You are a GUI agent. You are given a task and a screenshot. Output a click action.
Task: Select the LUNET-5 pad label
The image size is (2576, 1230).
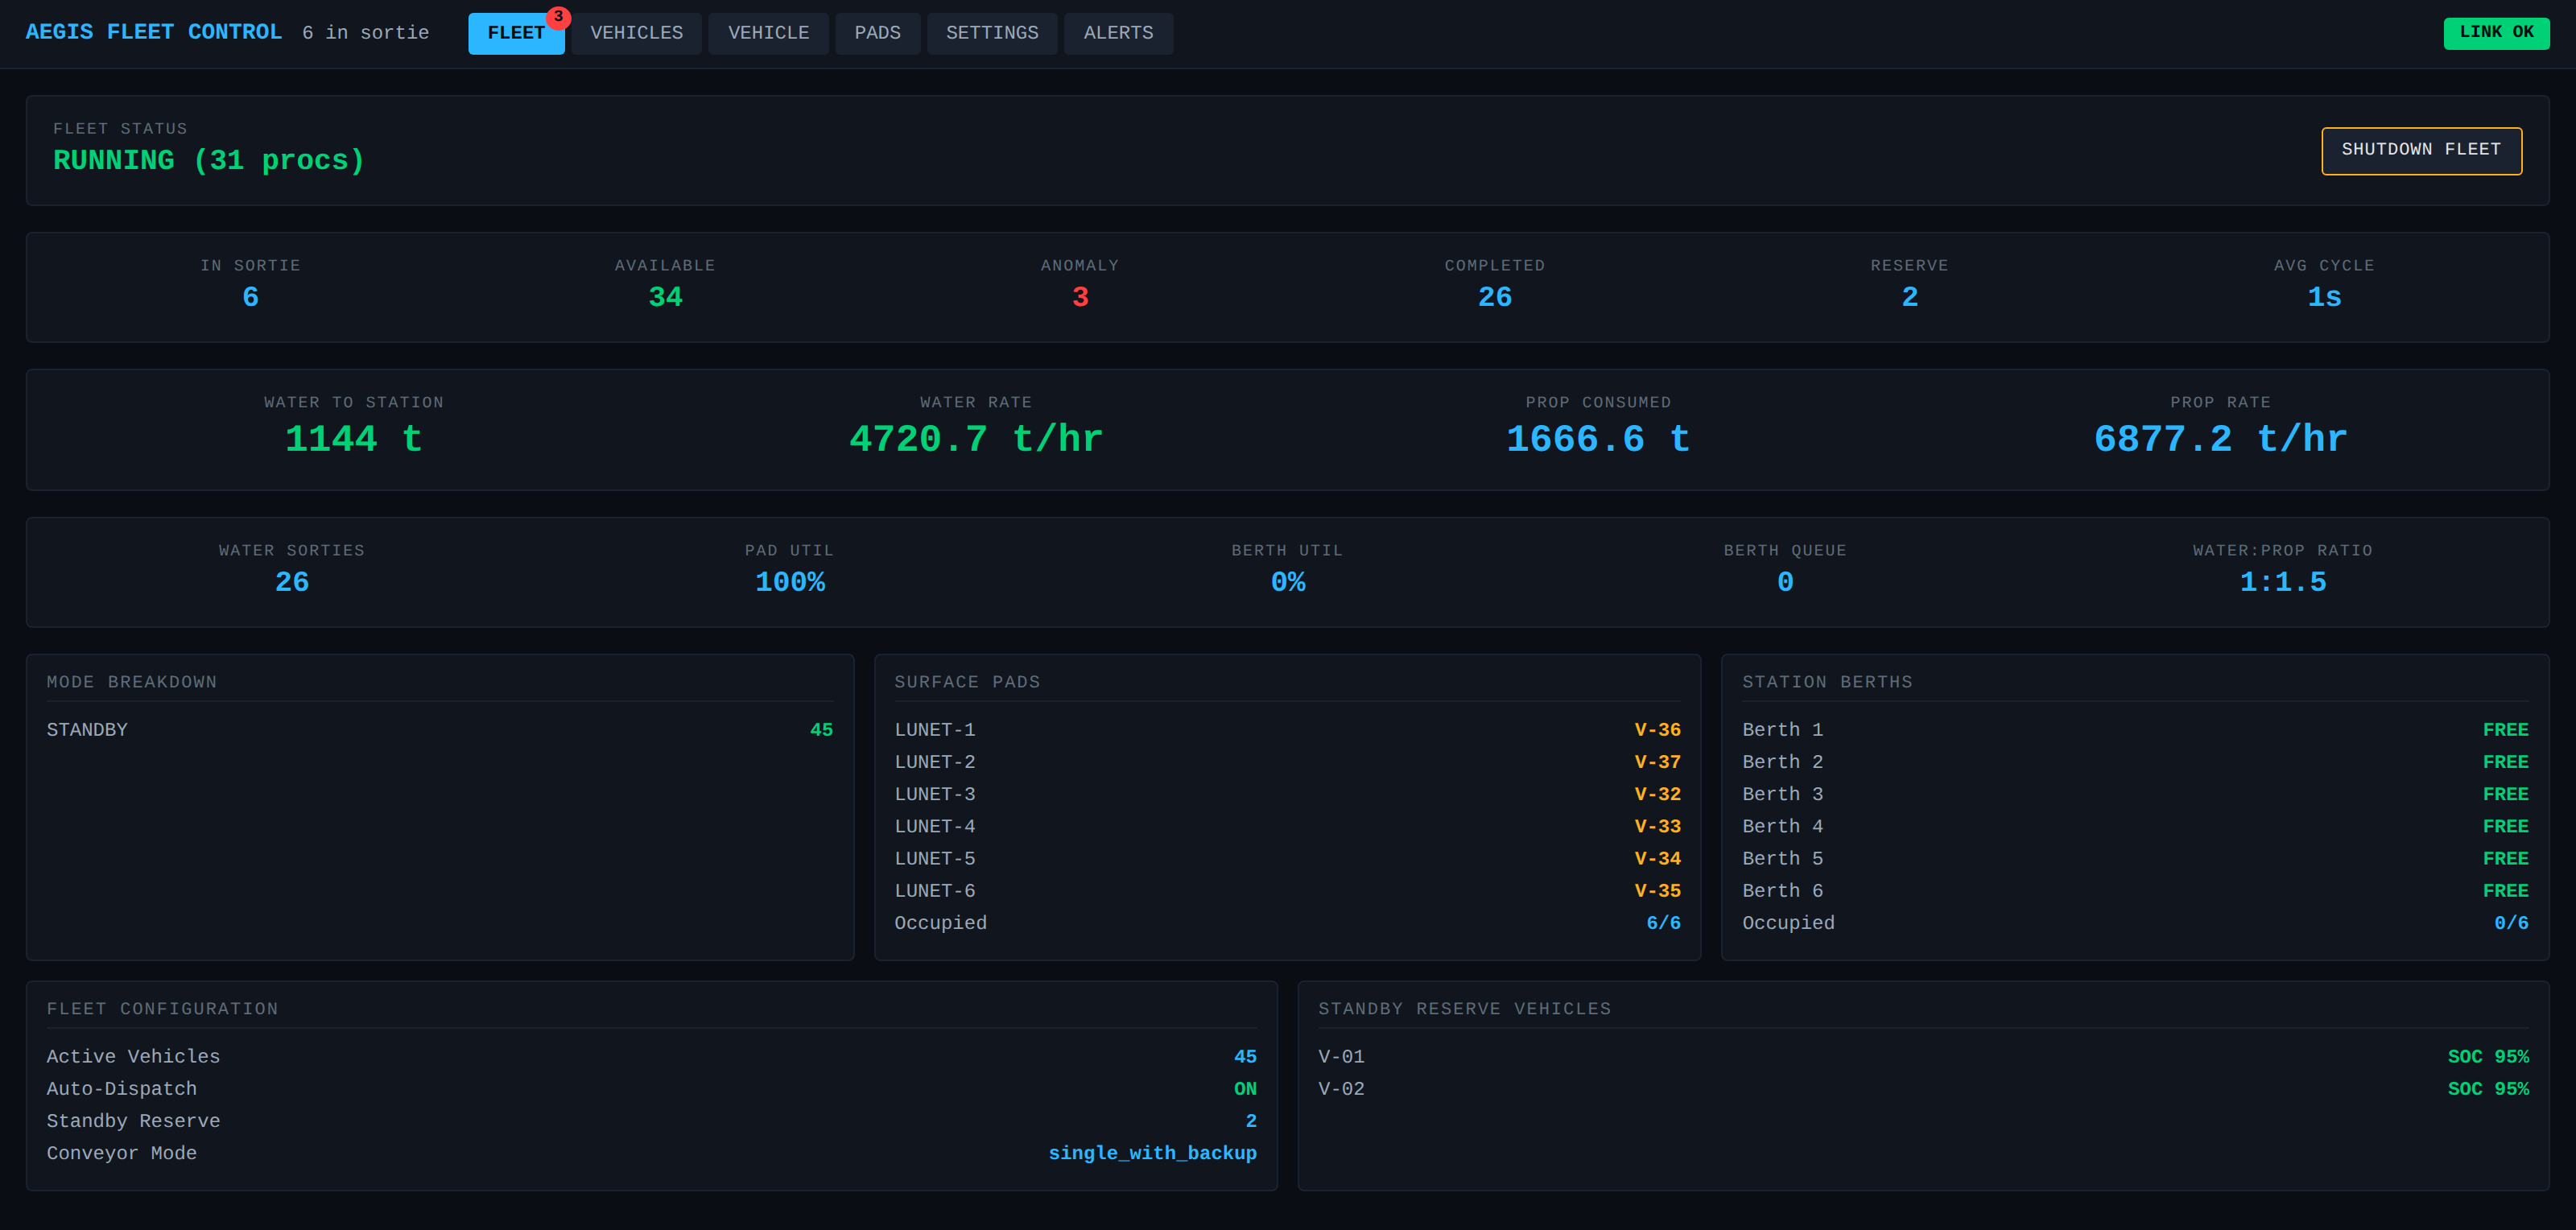935,858
